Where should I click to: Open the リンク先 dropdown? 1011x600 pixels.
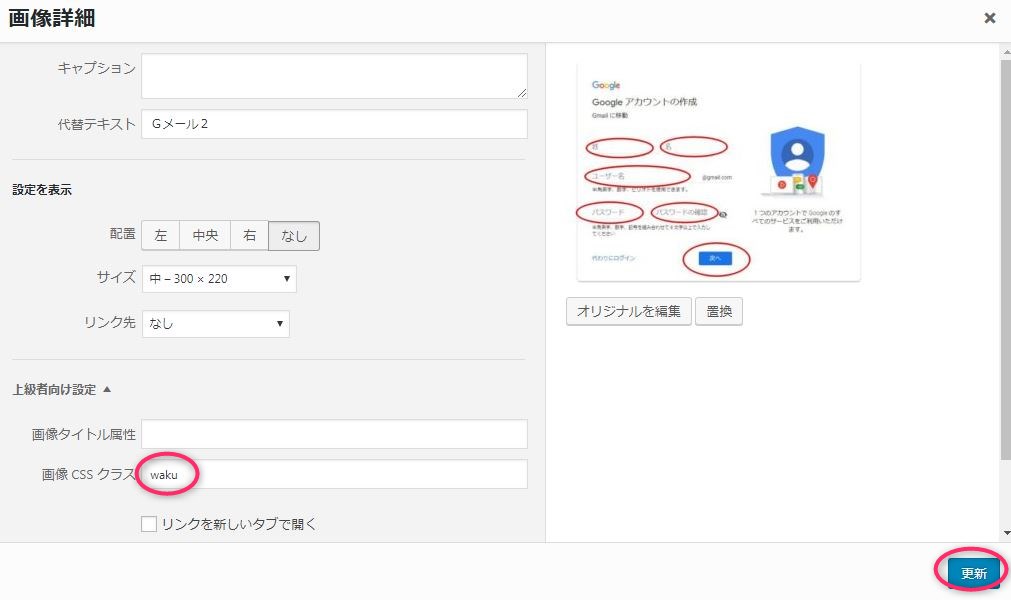215,324
